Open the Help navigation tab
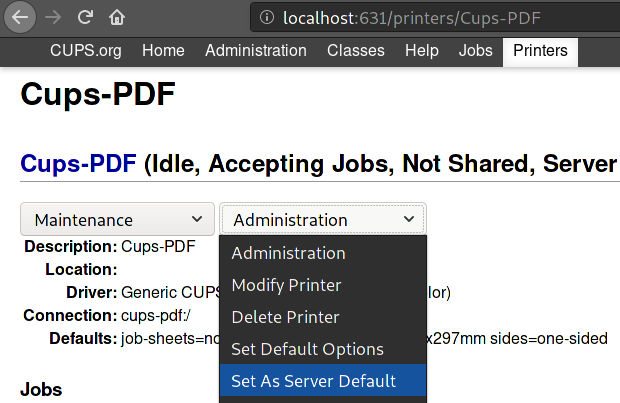Image resolution: width=620 pixels, height=403 pixels. tap(422, 51)
